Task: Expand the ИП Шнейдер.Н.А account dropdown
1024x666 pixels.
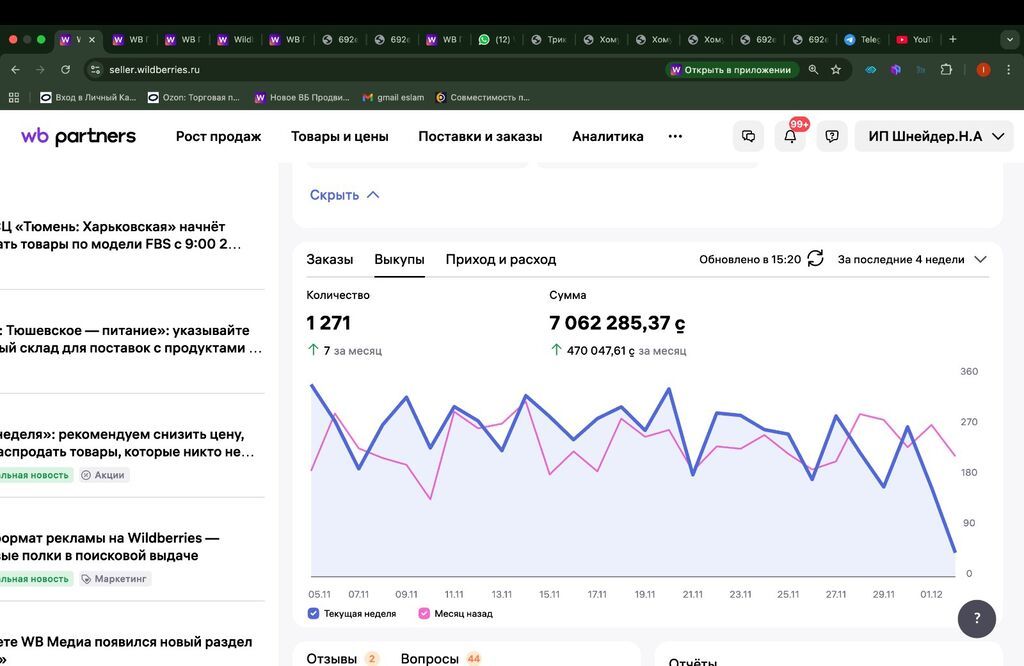Action: click(x=934, y=136)
